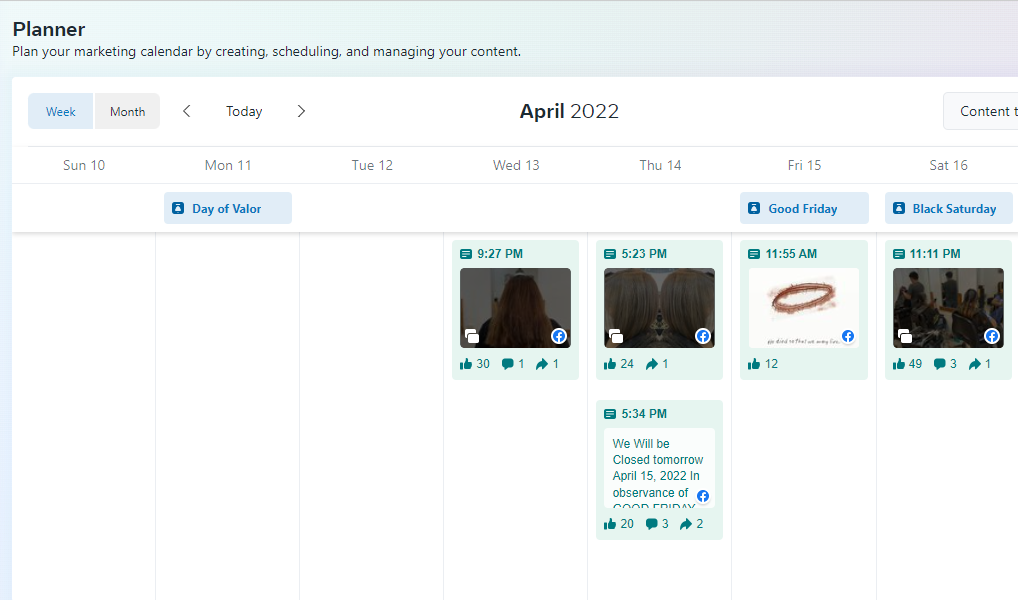Click the 11:55 AM time label
Viewport: 1018px width, 600px height.
(x=791, y=254)
